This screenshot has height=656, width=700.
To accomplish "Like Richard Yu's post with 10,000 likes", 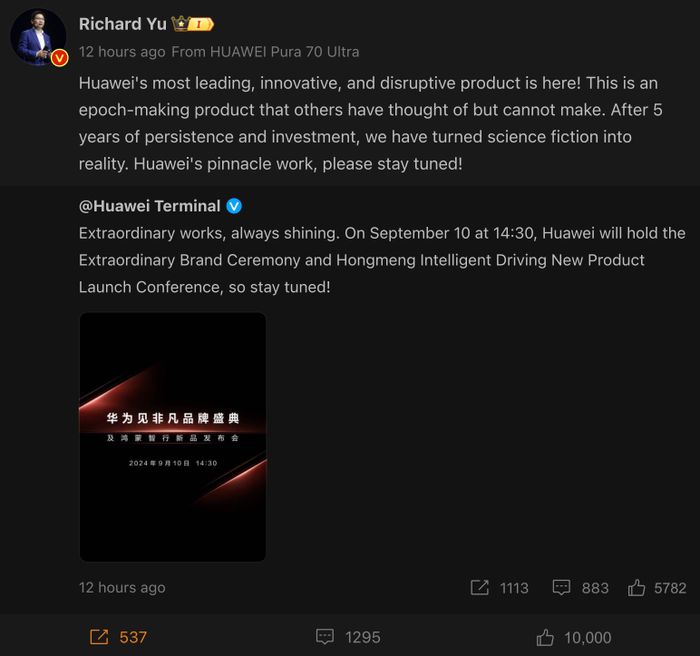I will click(545, 637).
